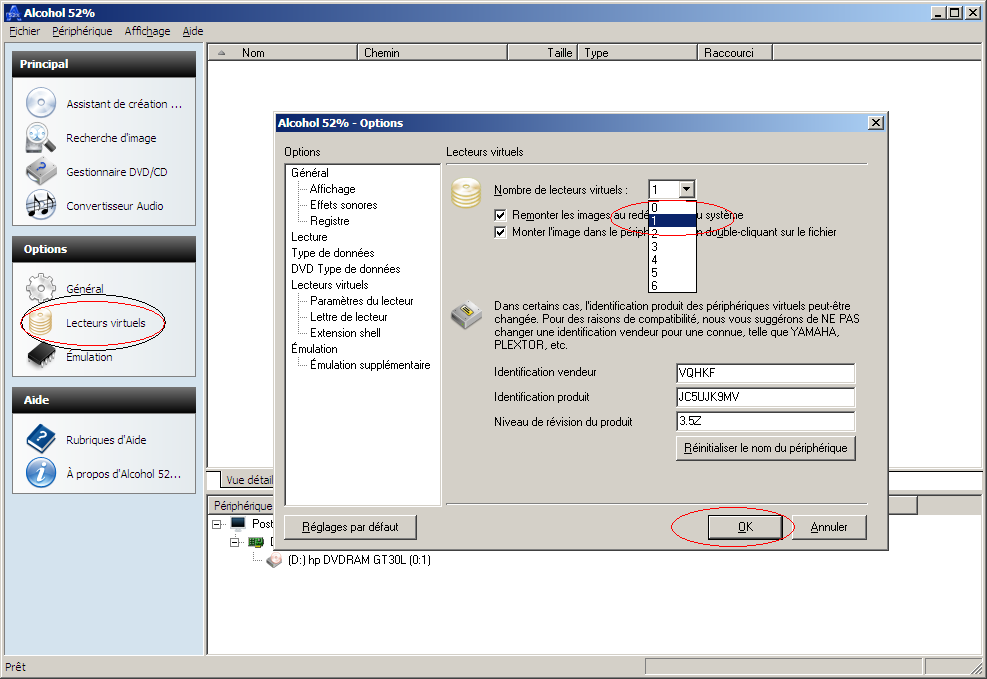This screenshot has width=987, height=679.
Task: Close the Options dialog
Action: [876, 123]
